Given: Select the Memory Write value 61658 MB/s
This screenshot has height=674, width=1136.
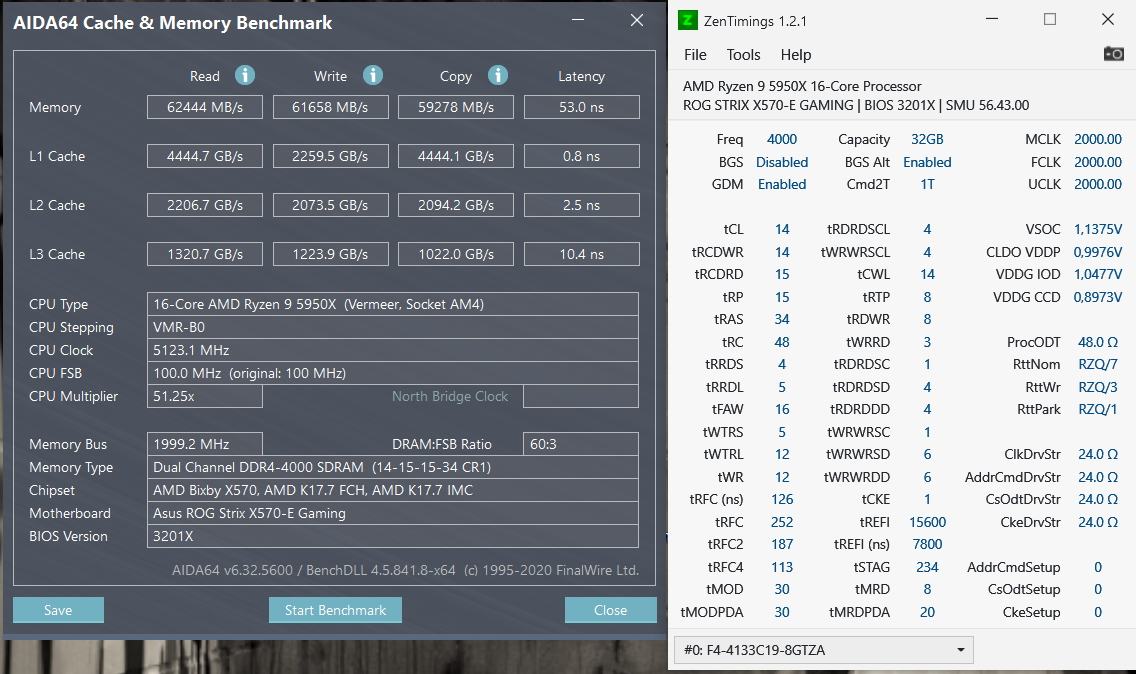Looking at the screenshot, I should click(330, 107).
